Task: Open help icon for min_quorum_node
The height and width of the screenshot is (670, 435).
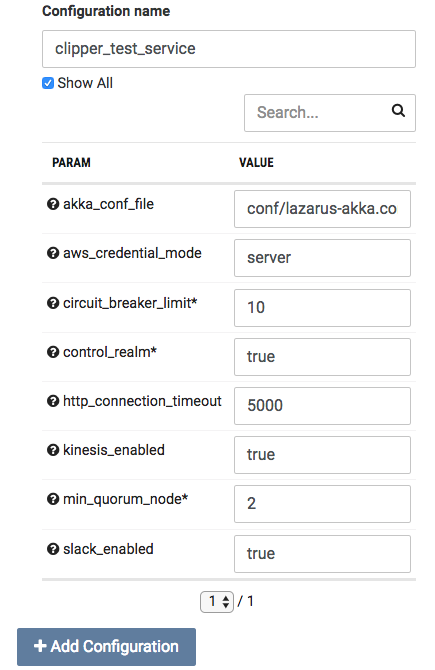Action: (53, 499)
